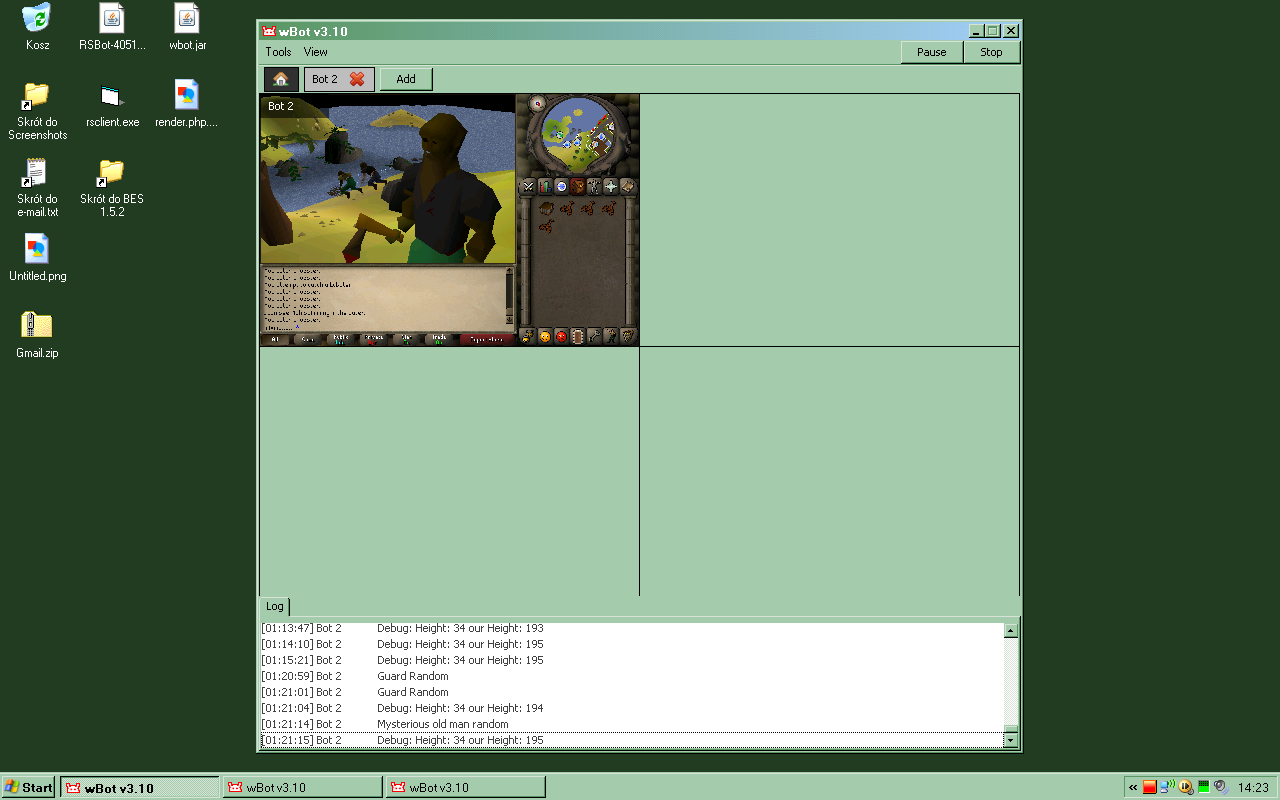Toggle the Public chat filter

coord(341,340)
